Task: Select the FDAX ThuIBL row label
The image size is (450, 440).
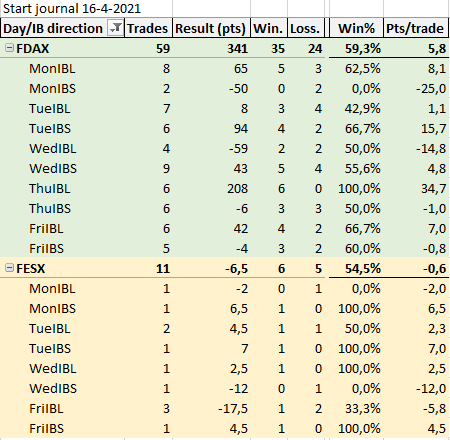Action: (x=50, y=189)
